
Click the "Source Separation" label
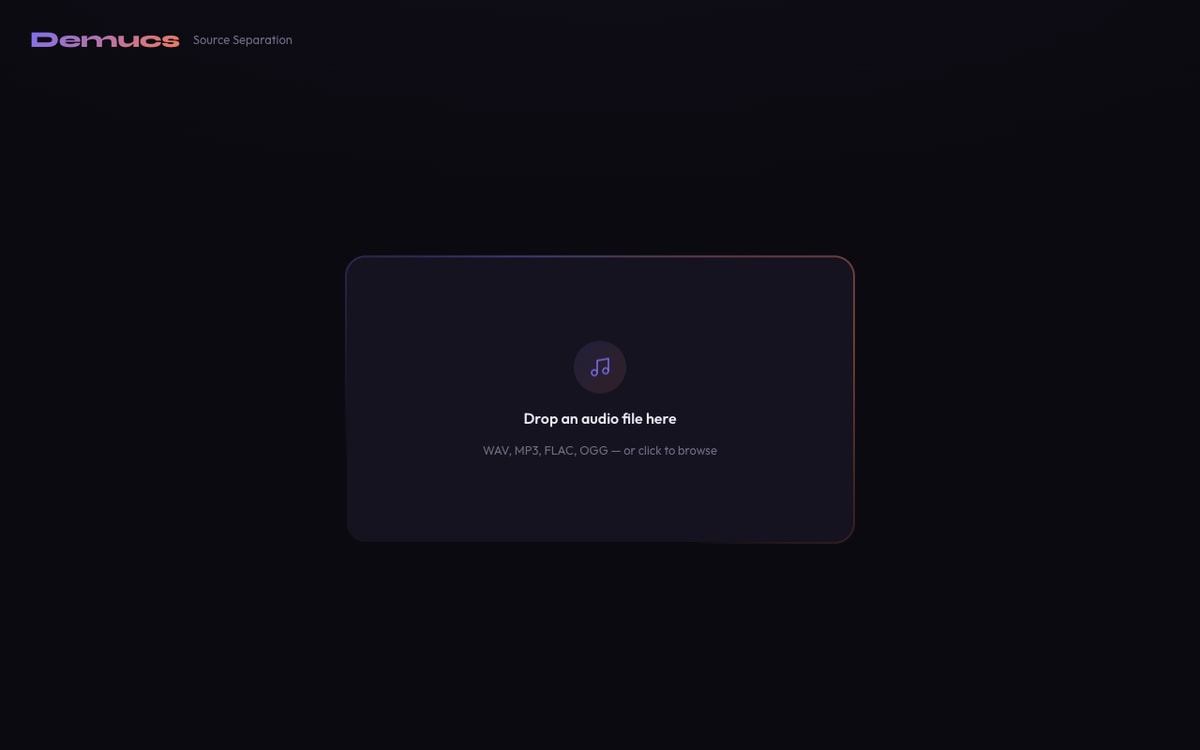(x=243, y=40)
